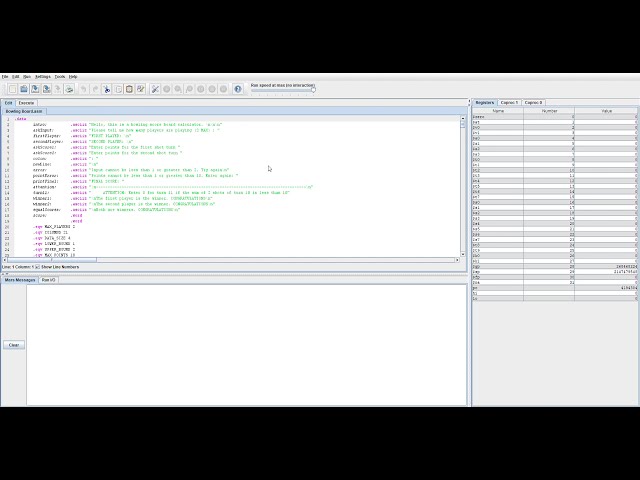Open the File menu

click(5, 76)
